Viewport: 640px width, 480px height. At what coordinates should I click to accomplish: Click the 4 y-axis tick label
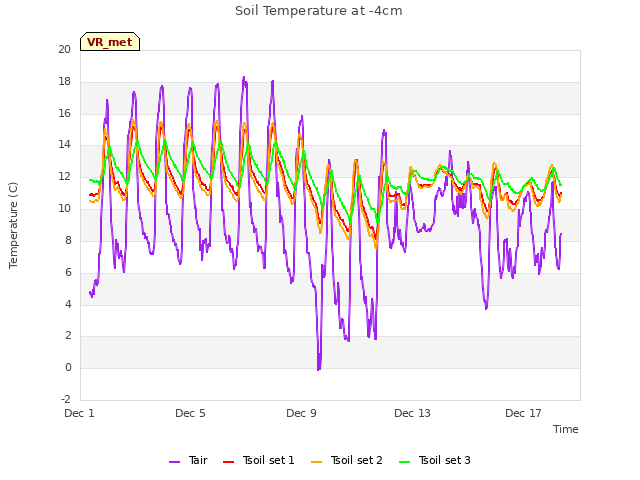click(68, 304)
